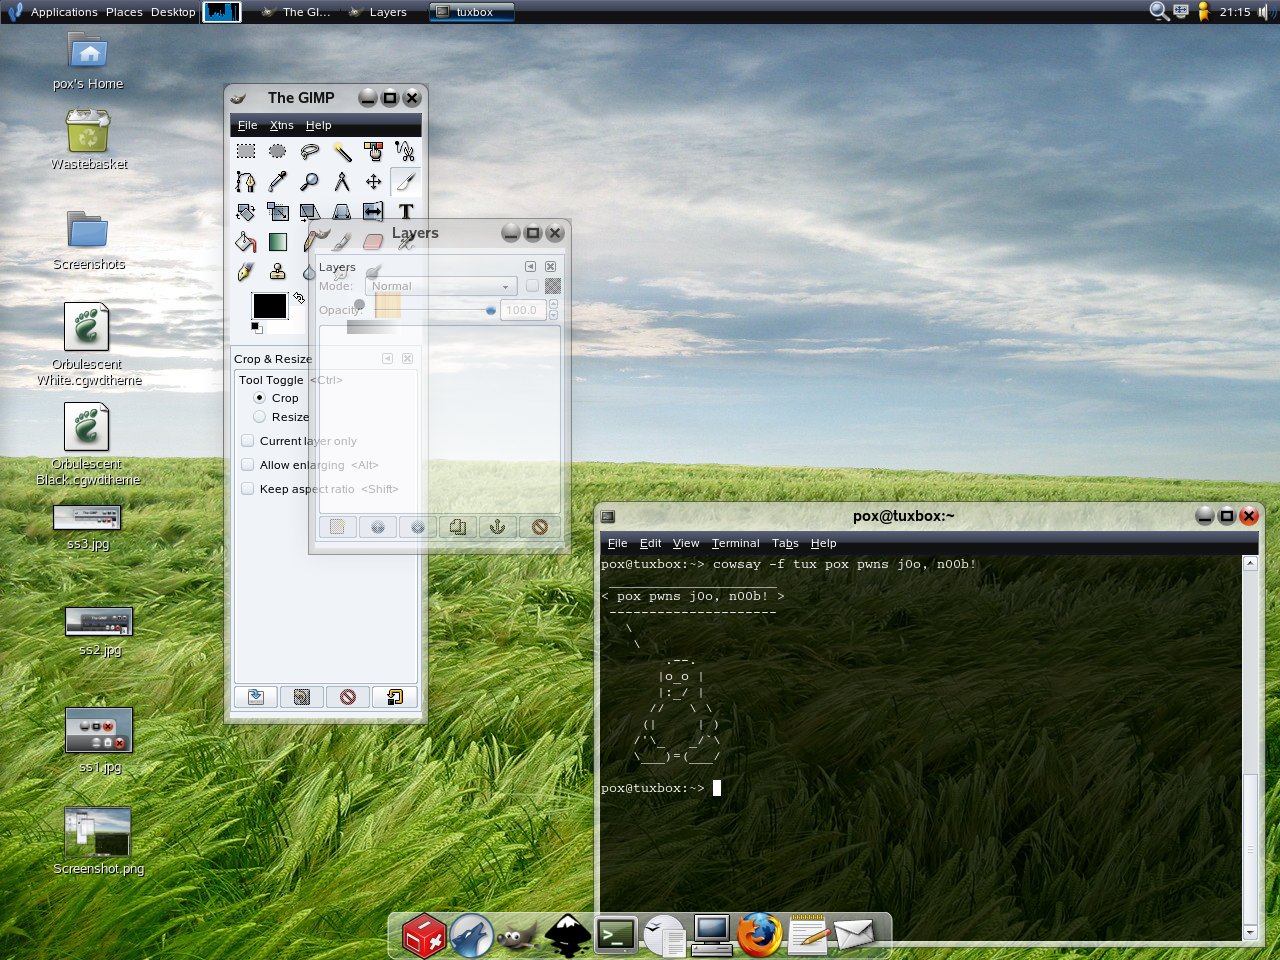The image size is (1280, 960).
Task: Click the volume icon in top panel
Action: (1263, 12)
